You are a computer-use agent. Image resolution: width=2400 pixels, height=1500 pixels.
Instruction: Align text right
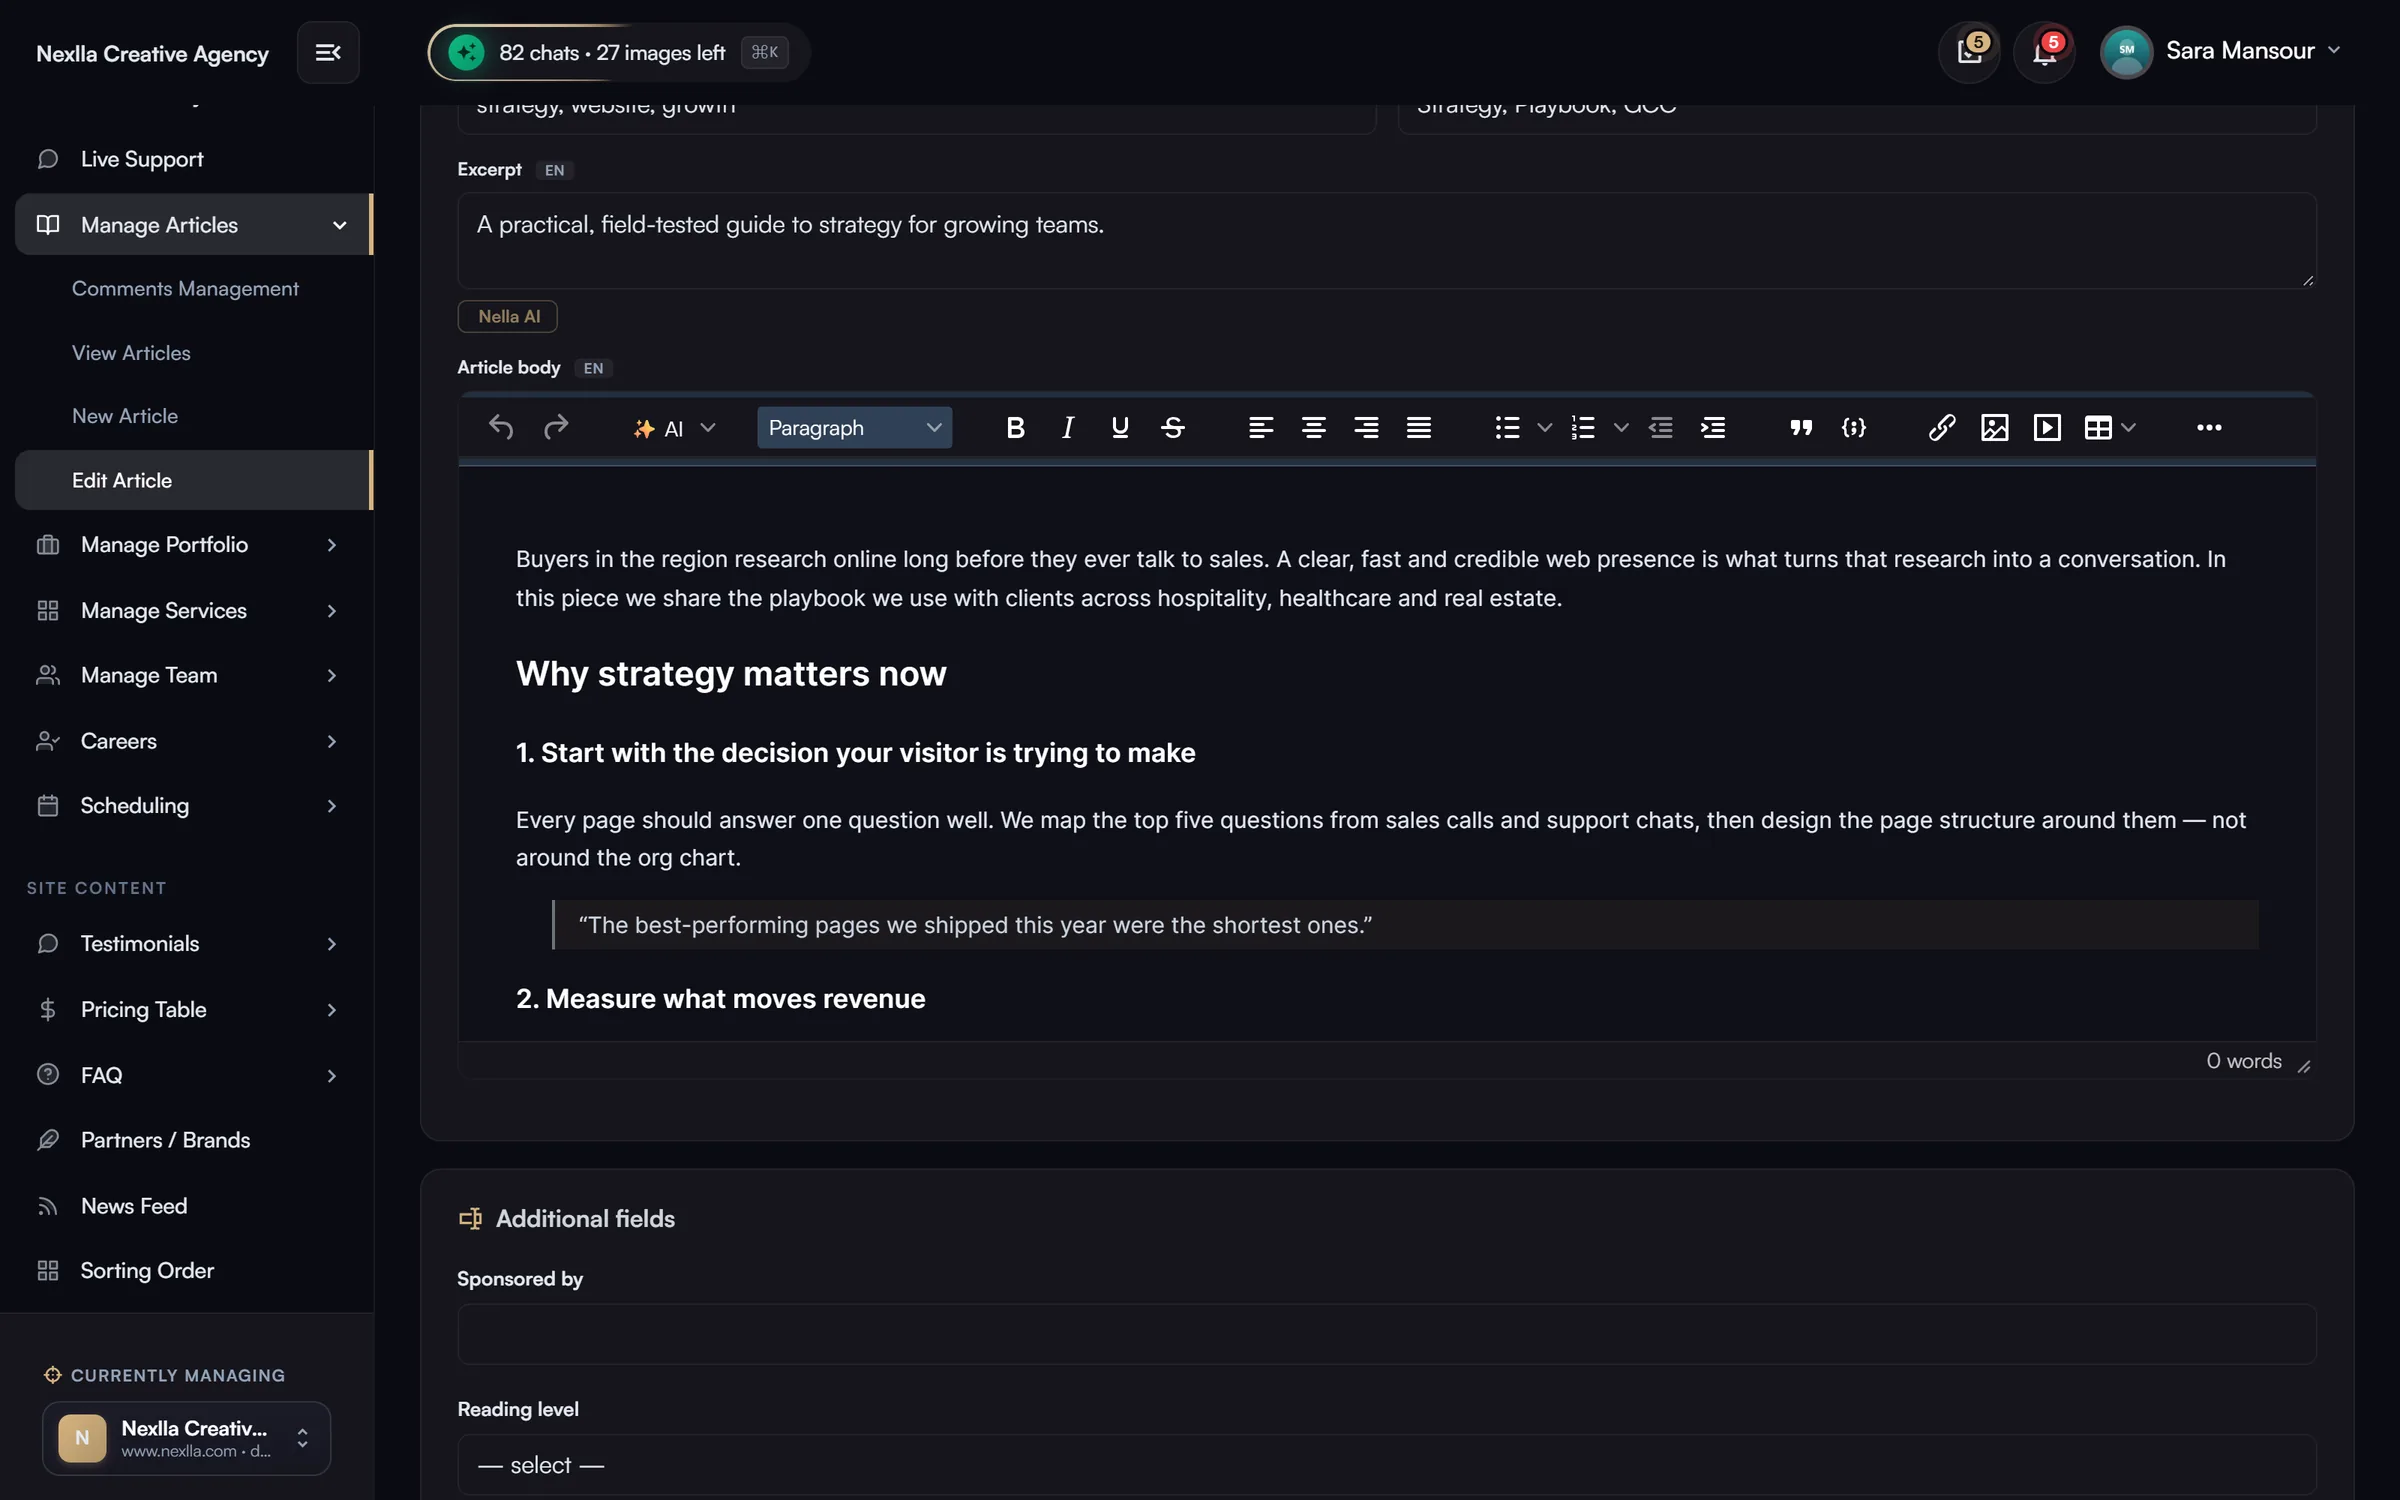1366,428
